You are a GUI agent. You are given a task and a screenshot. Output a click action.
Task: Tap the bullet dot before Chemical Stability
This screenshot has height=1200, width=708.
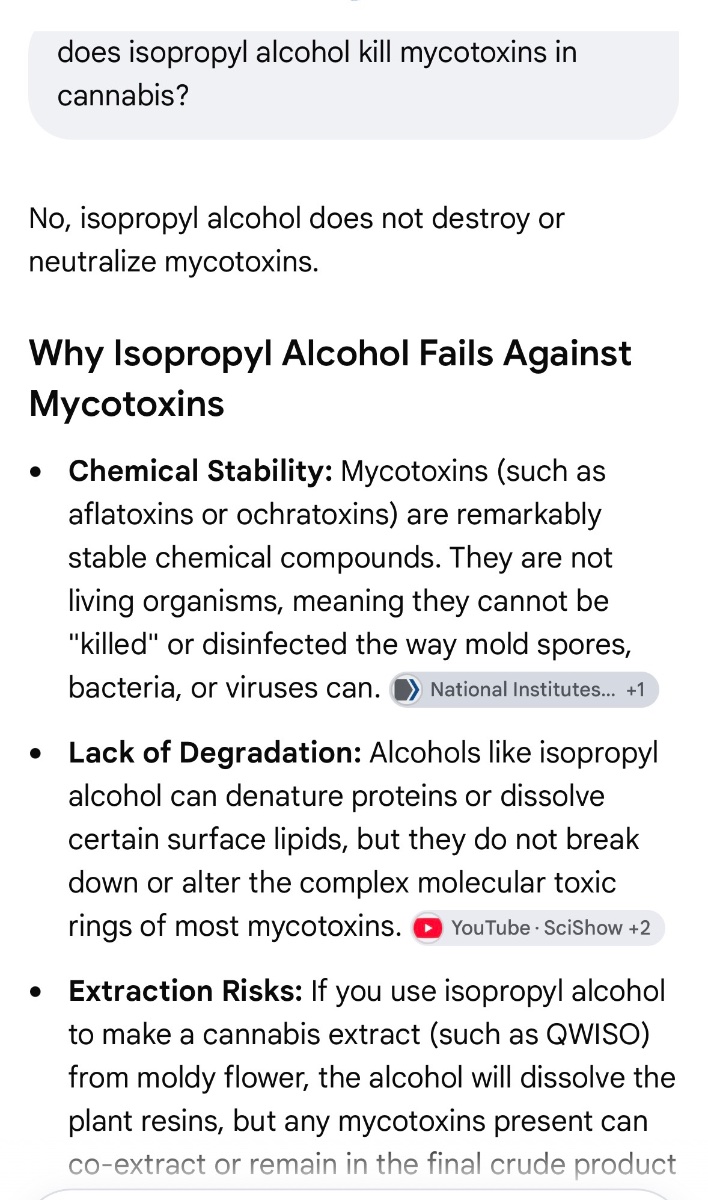tap(37, 474)
